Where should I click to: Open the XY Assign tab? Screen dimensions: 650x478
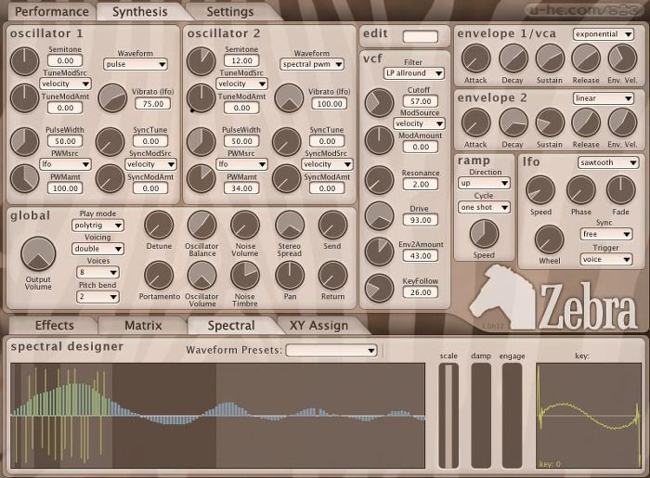[318, 325]
